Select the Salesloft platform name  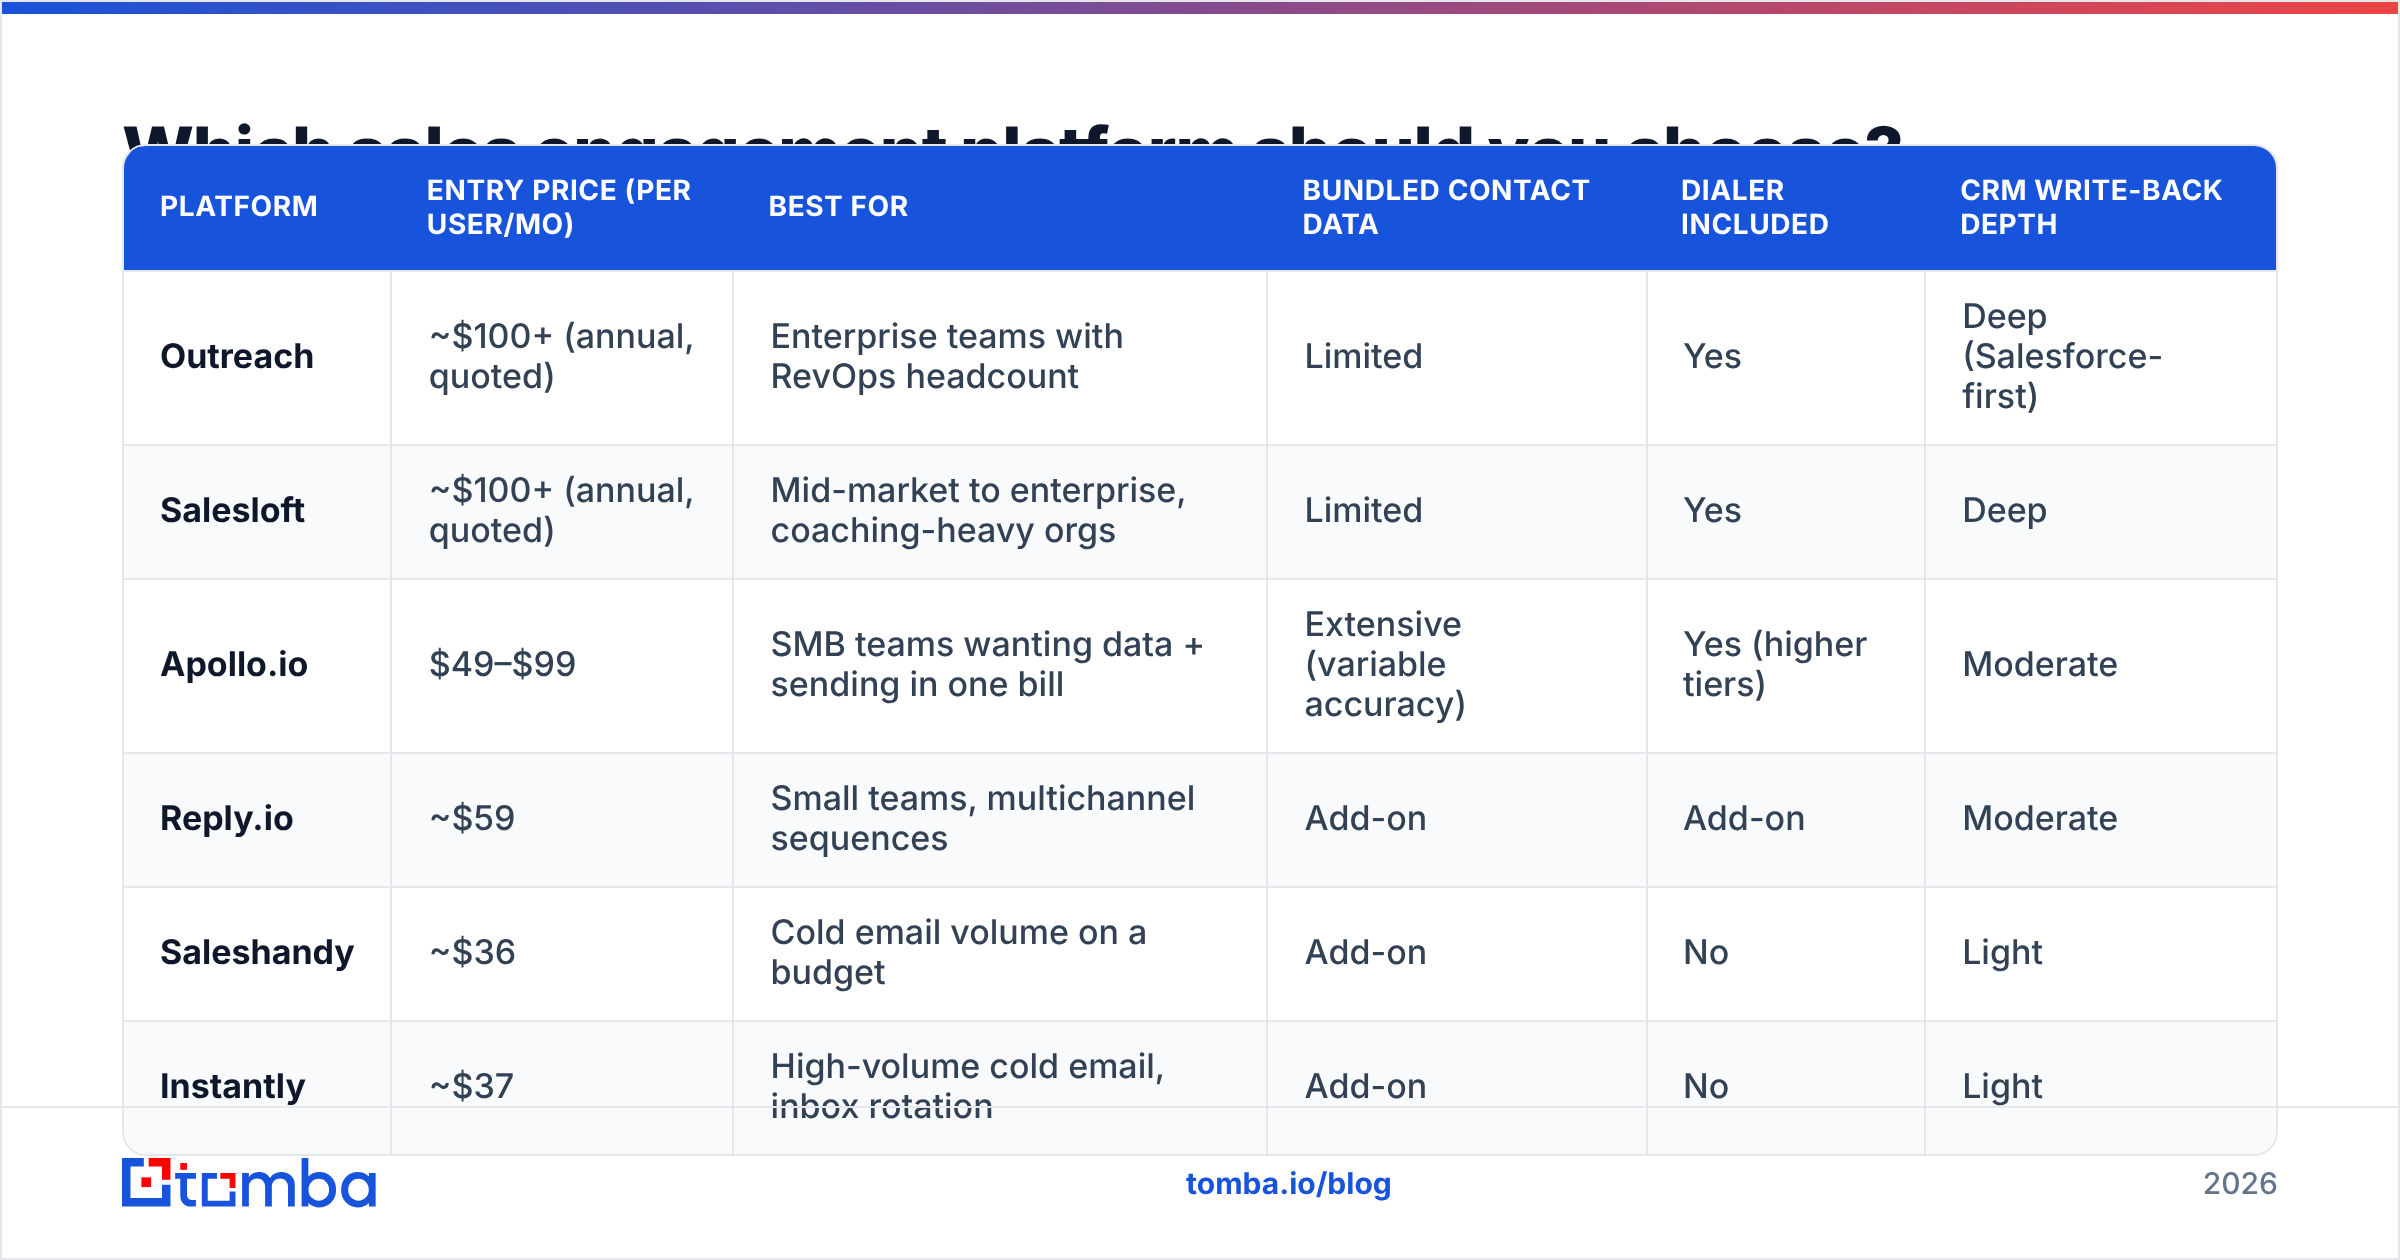232,510
